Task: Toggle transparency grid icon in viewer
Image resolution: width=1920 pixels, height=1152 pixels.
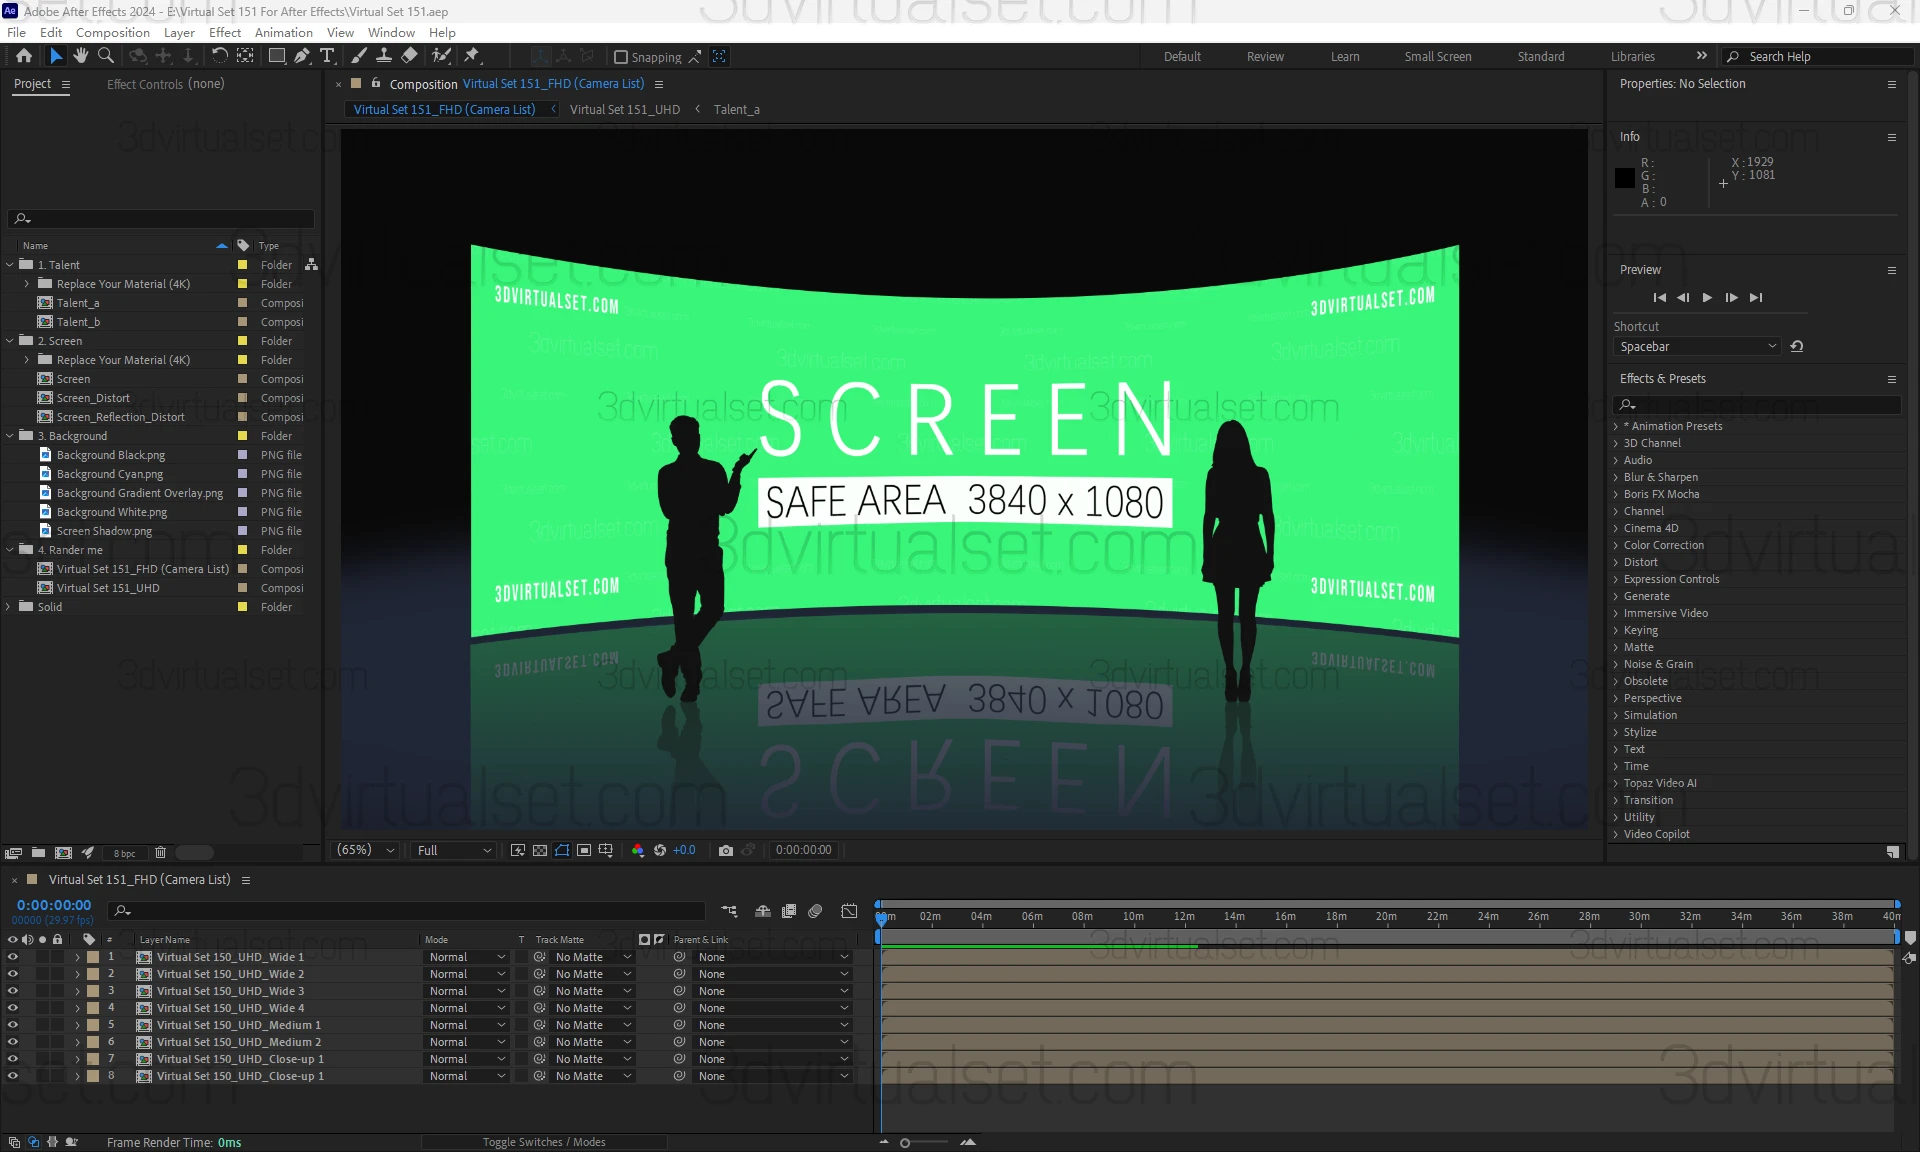Action: 540,850
